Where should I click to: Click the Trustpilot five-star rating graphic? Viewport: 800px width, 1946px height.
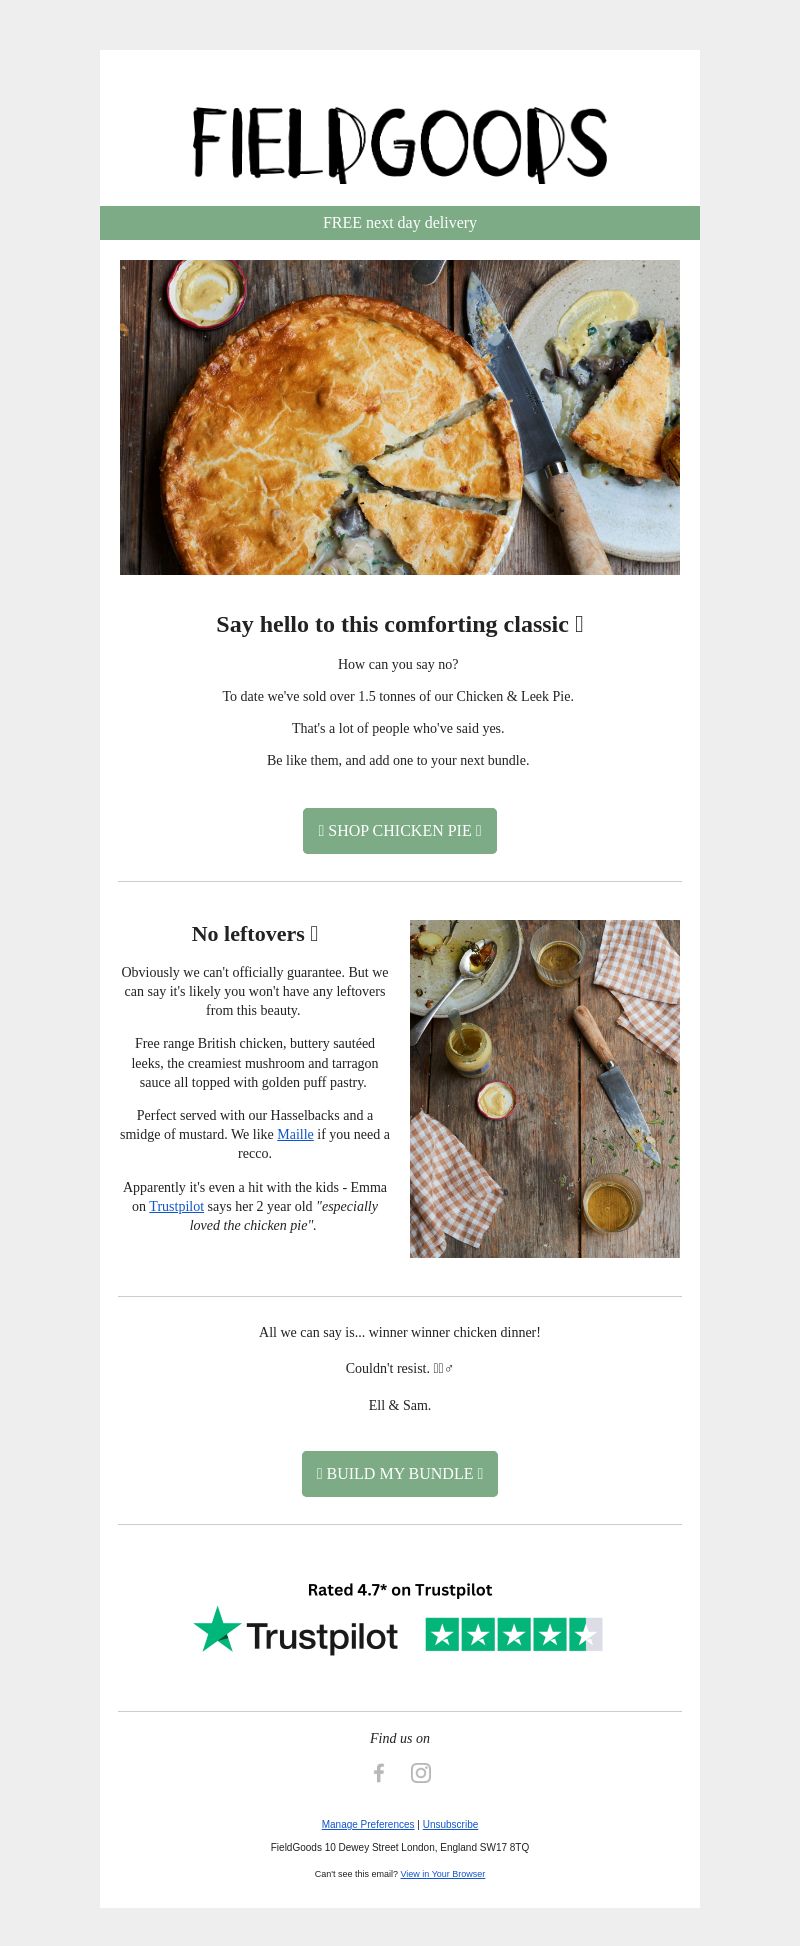514,1634
